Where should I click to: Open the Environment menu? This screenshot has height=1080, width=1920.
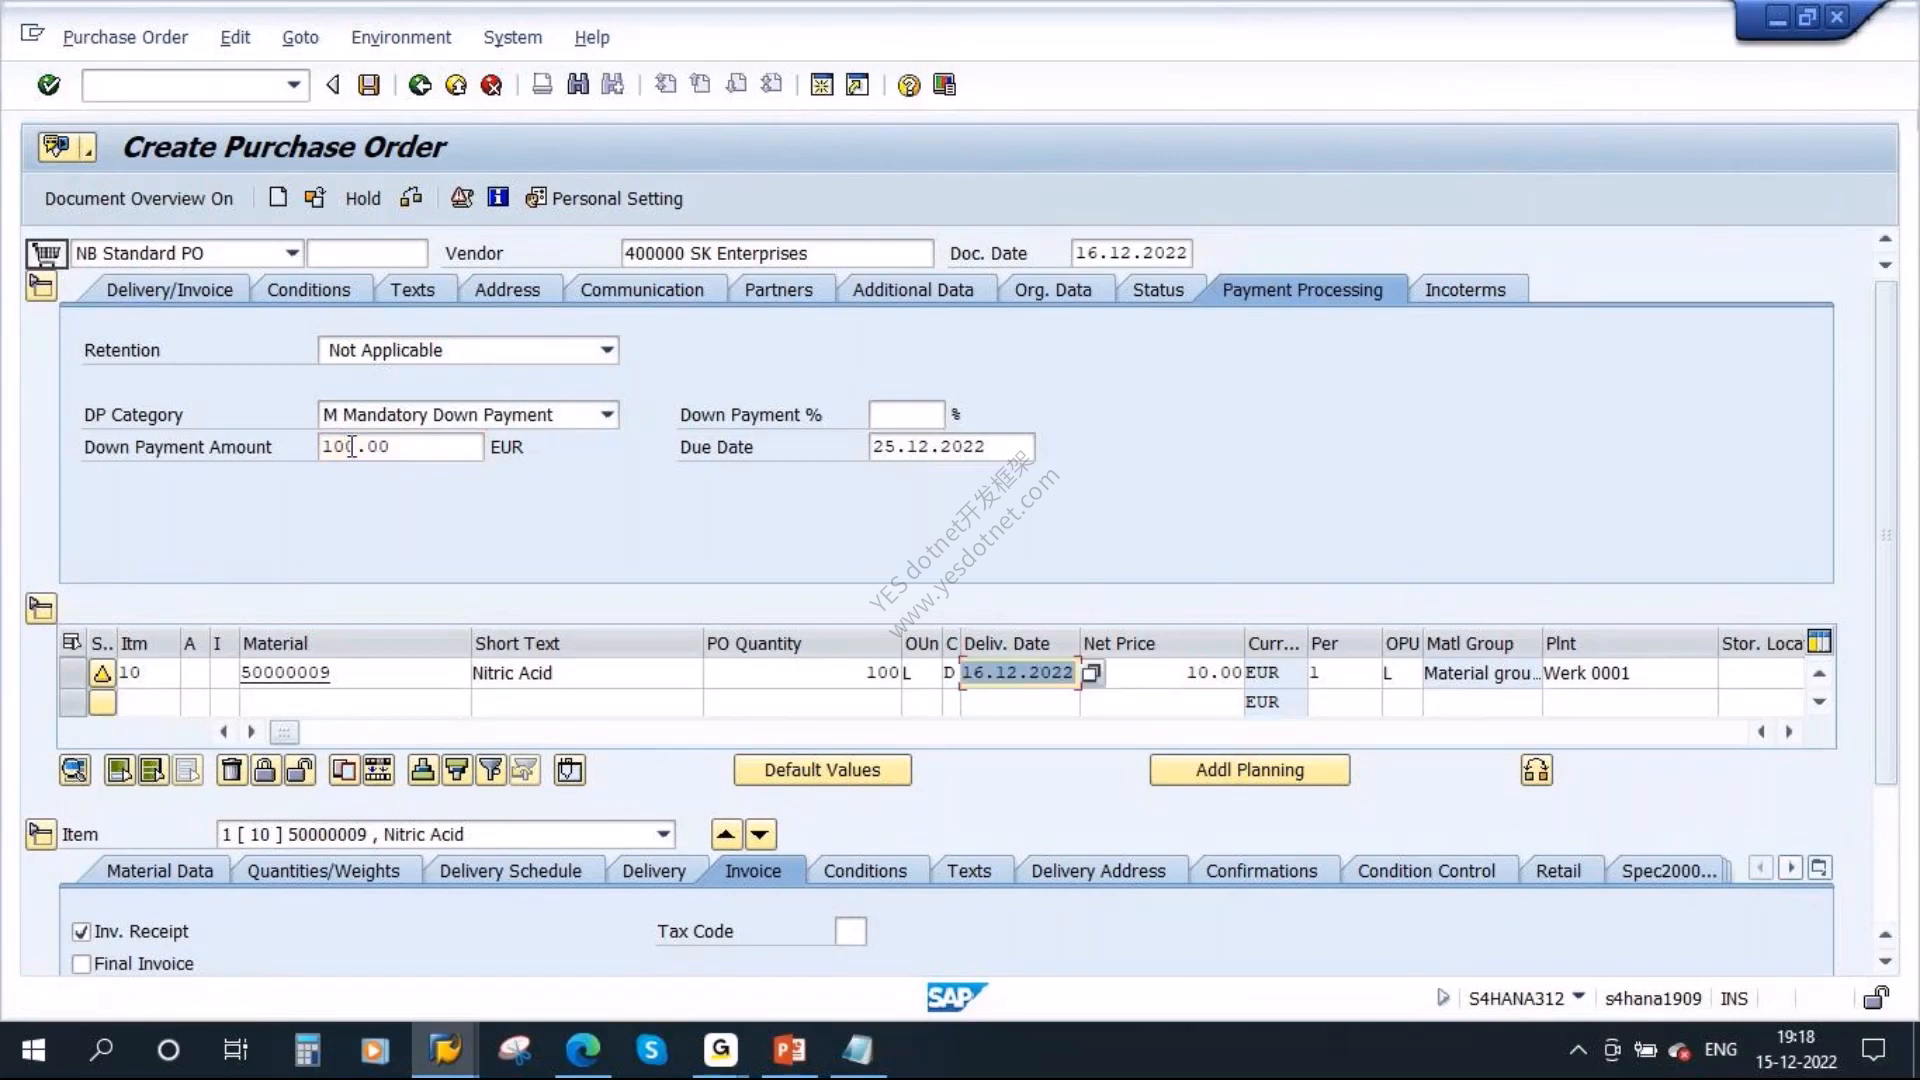[401, 37]
